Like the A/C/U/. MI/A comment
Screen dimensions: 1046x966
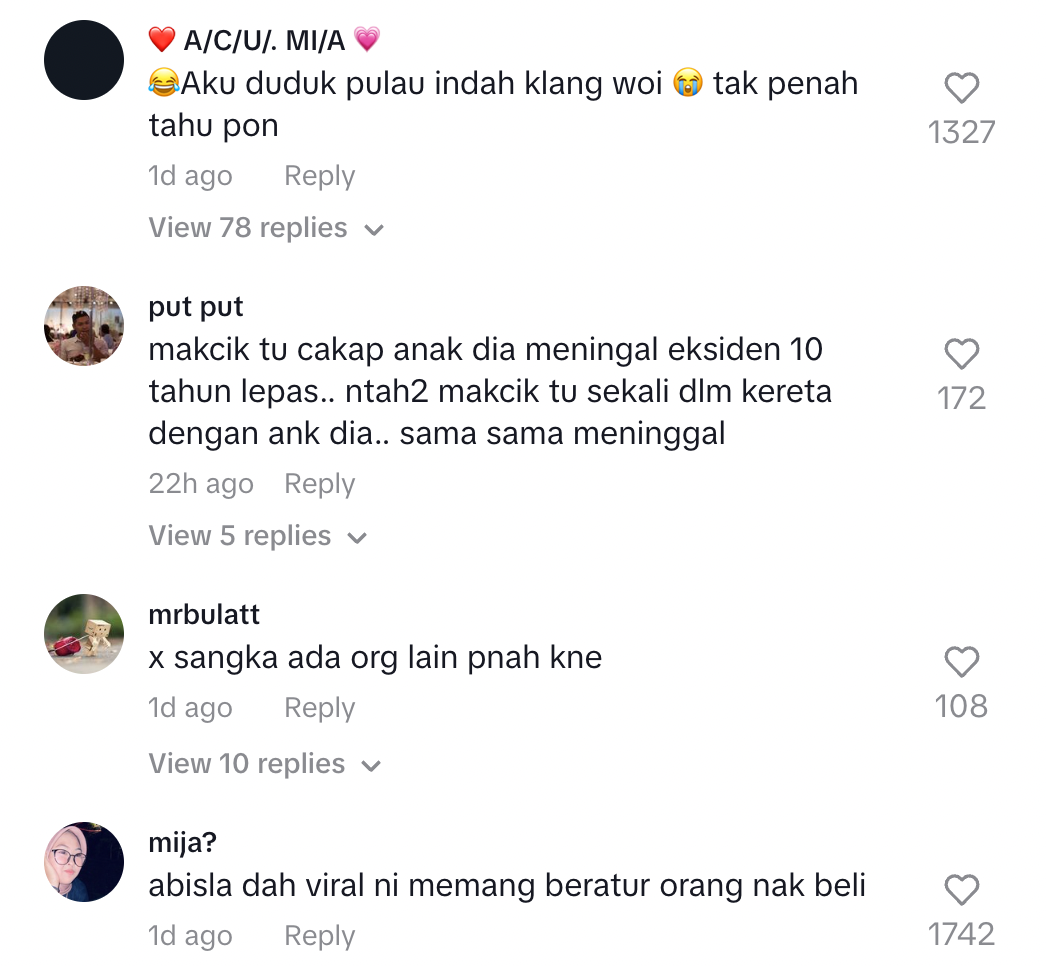coord(961,87)
